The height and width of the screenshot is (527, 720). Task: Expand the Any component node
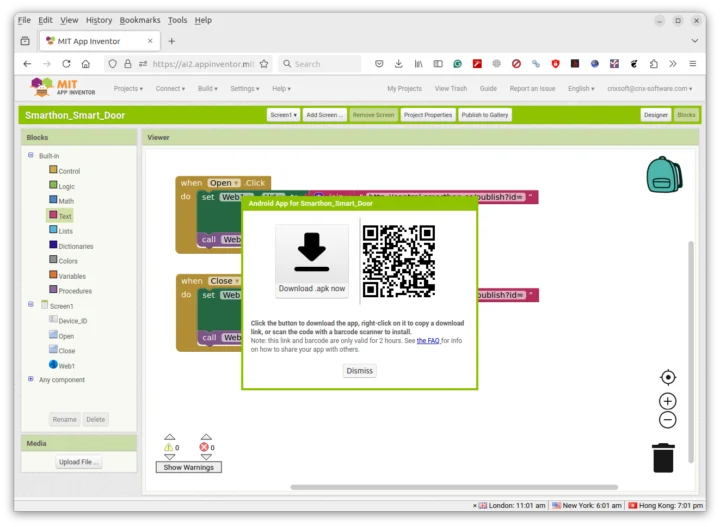pos(31,379)
